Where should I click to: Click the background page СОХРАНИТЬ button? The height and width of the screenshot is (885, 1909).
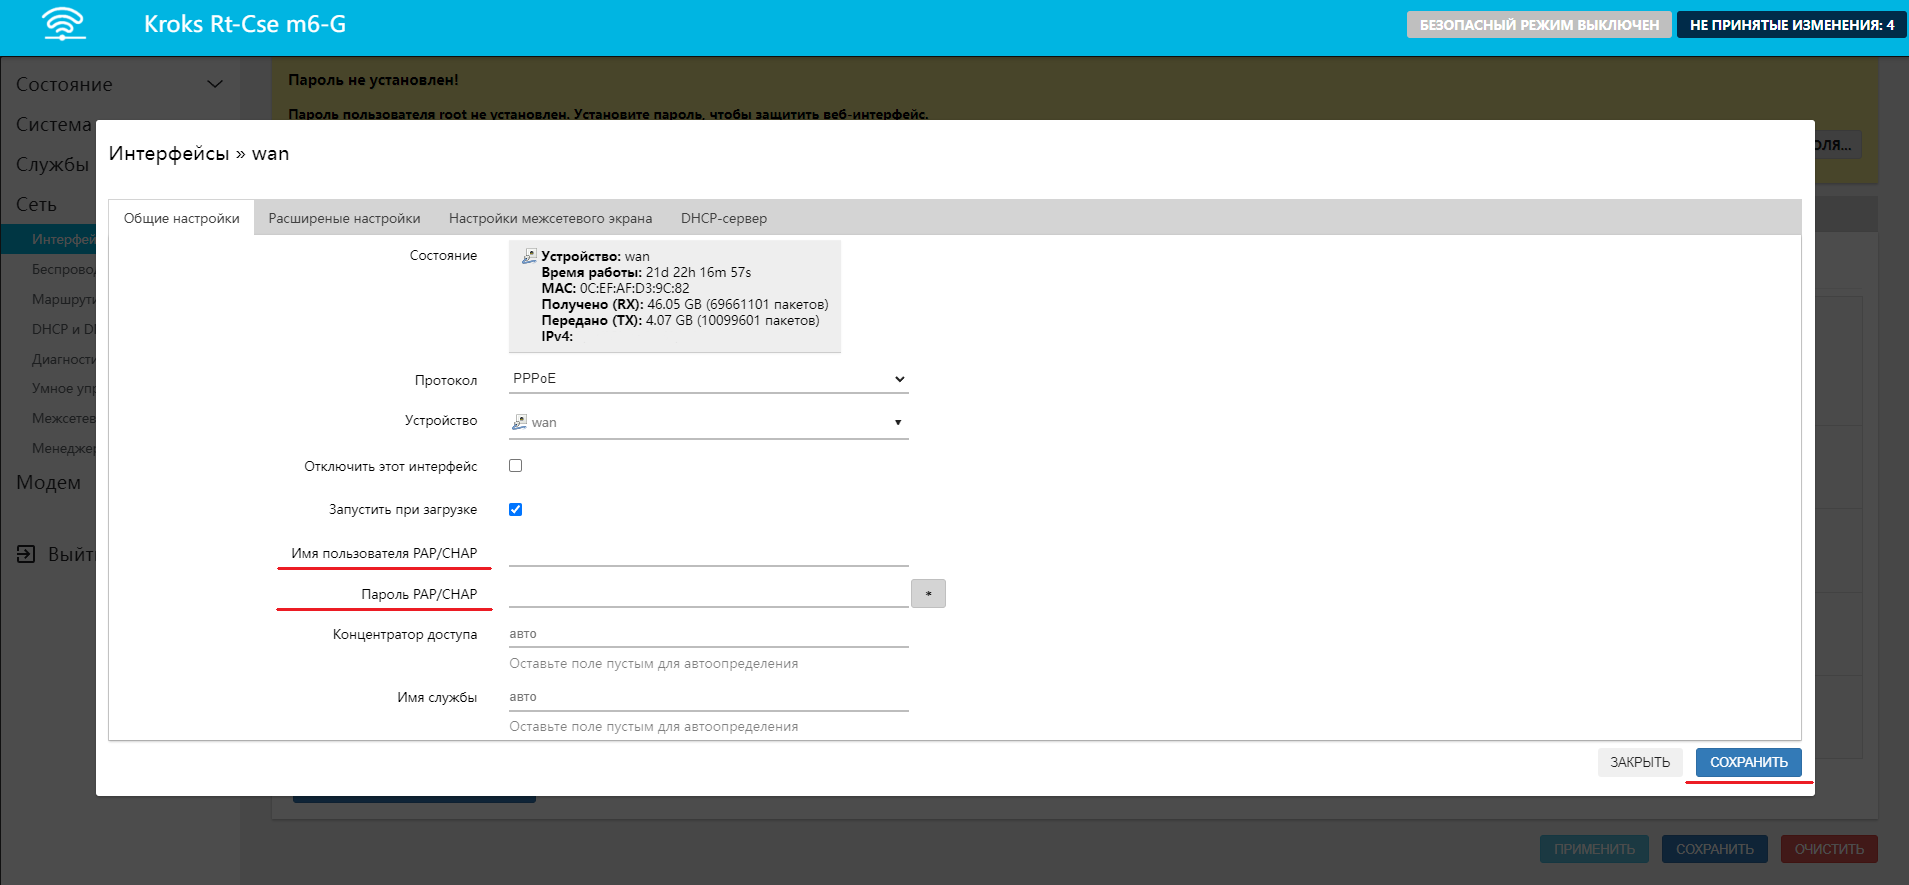pos(1715,849)
